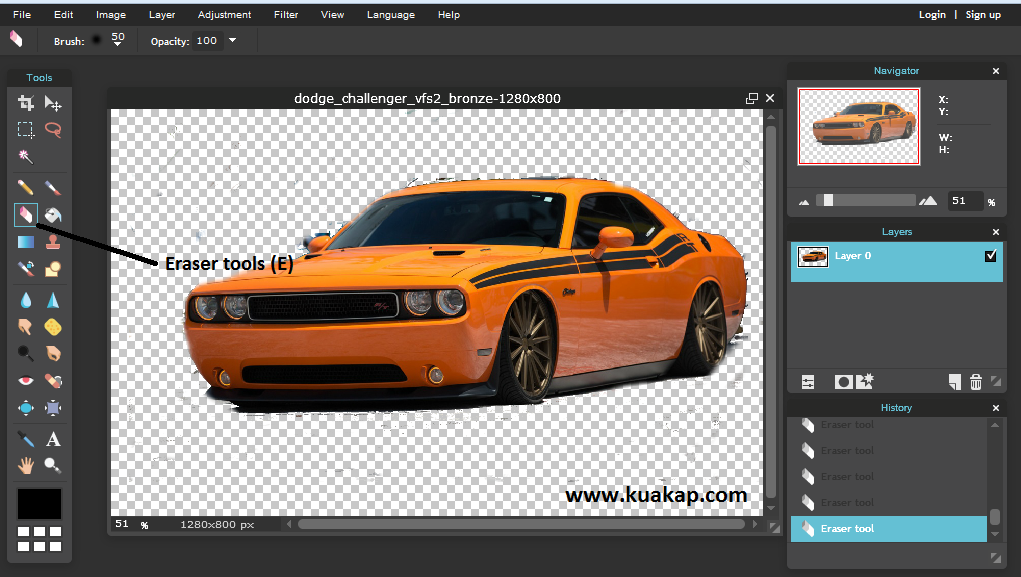Open layer styles
This screenshot has width=1021, height=577.
click(865, 382)
